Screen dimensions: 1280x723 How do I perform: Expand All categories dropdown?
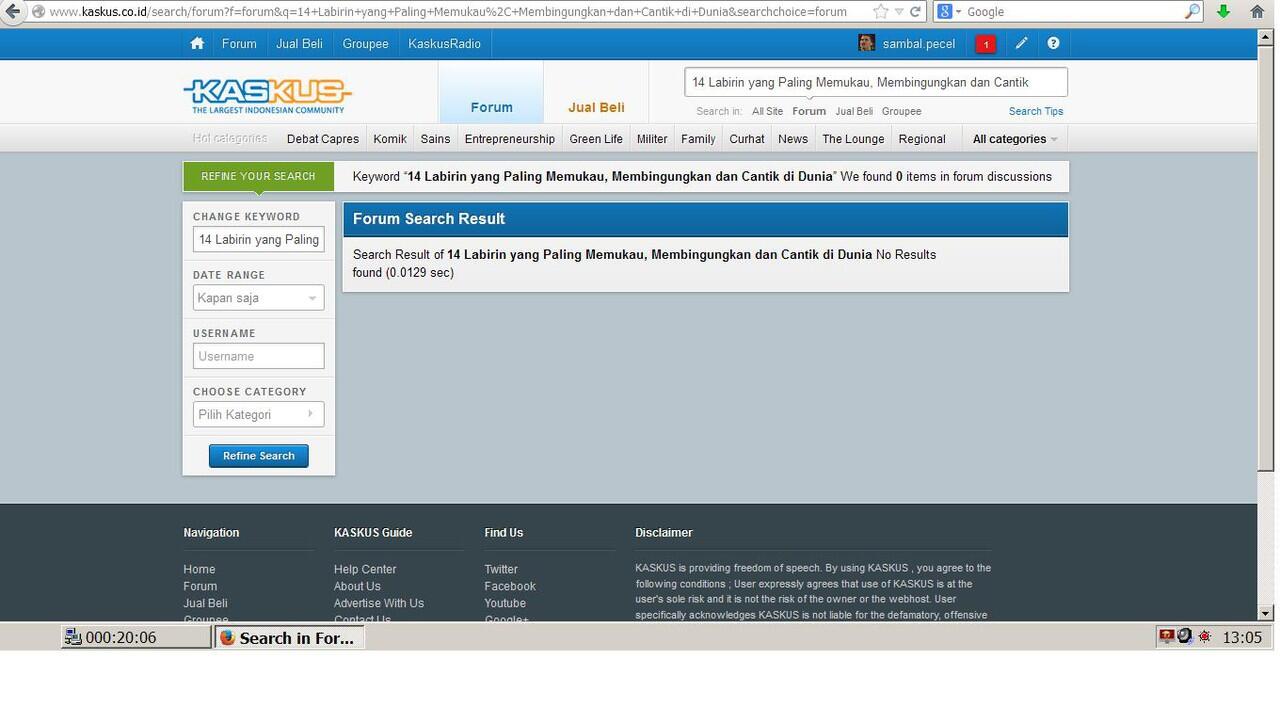point(1014,139)
